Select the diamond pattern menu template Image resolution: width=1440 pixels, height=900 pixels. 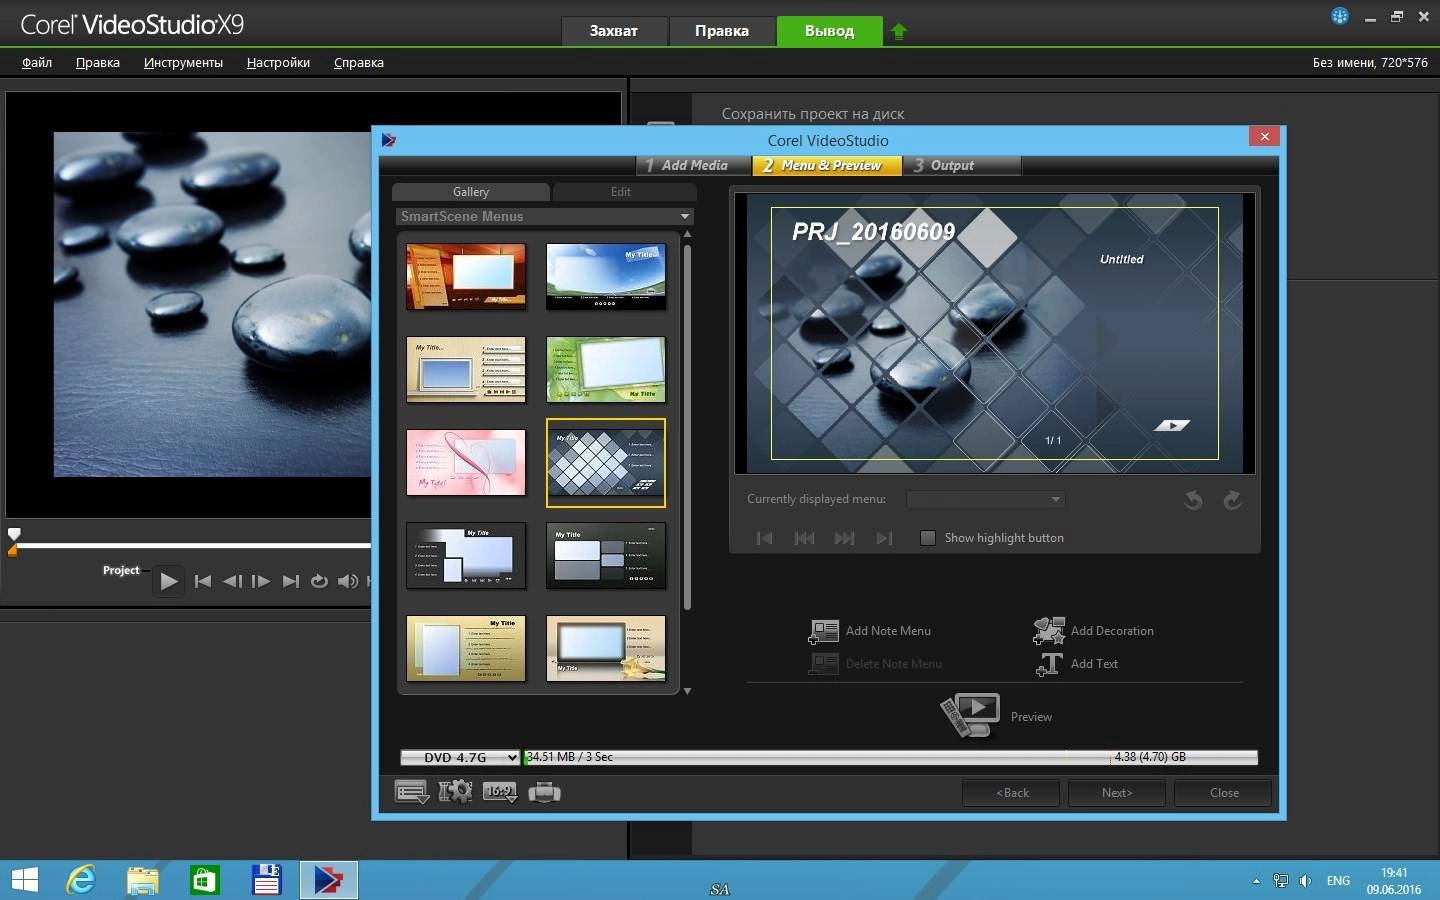606,463
